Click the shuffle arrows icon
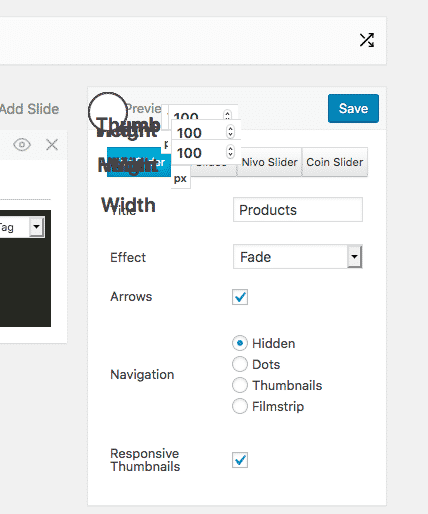This screenshot has height=514, width=428. [367, 40]
